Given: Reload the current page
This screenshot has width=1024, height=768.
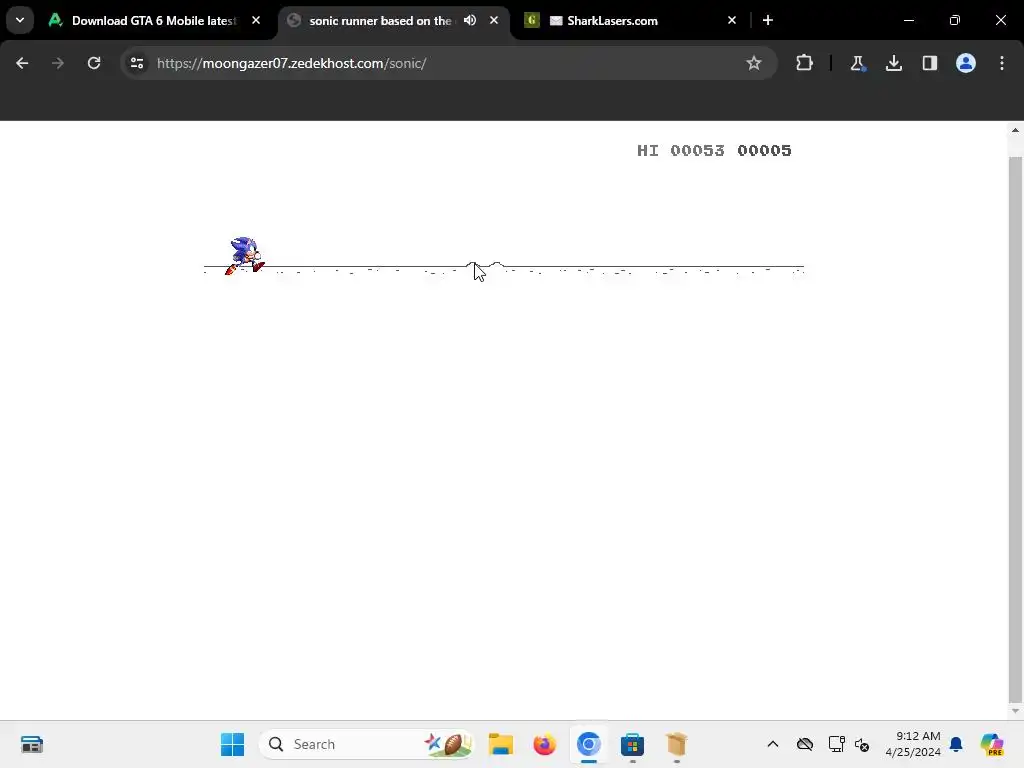Looking at the screenshot, I should click(x=94, y=63).
